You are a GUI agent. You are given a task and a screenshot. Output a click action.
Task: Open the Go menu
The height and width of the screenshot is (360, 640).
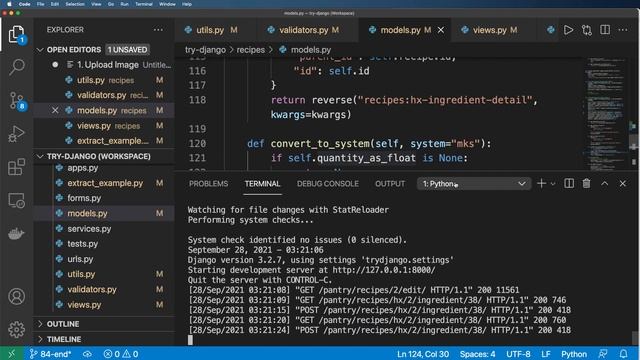coord(111,4)
